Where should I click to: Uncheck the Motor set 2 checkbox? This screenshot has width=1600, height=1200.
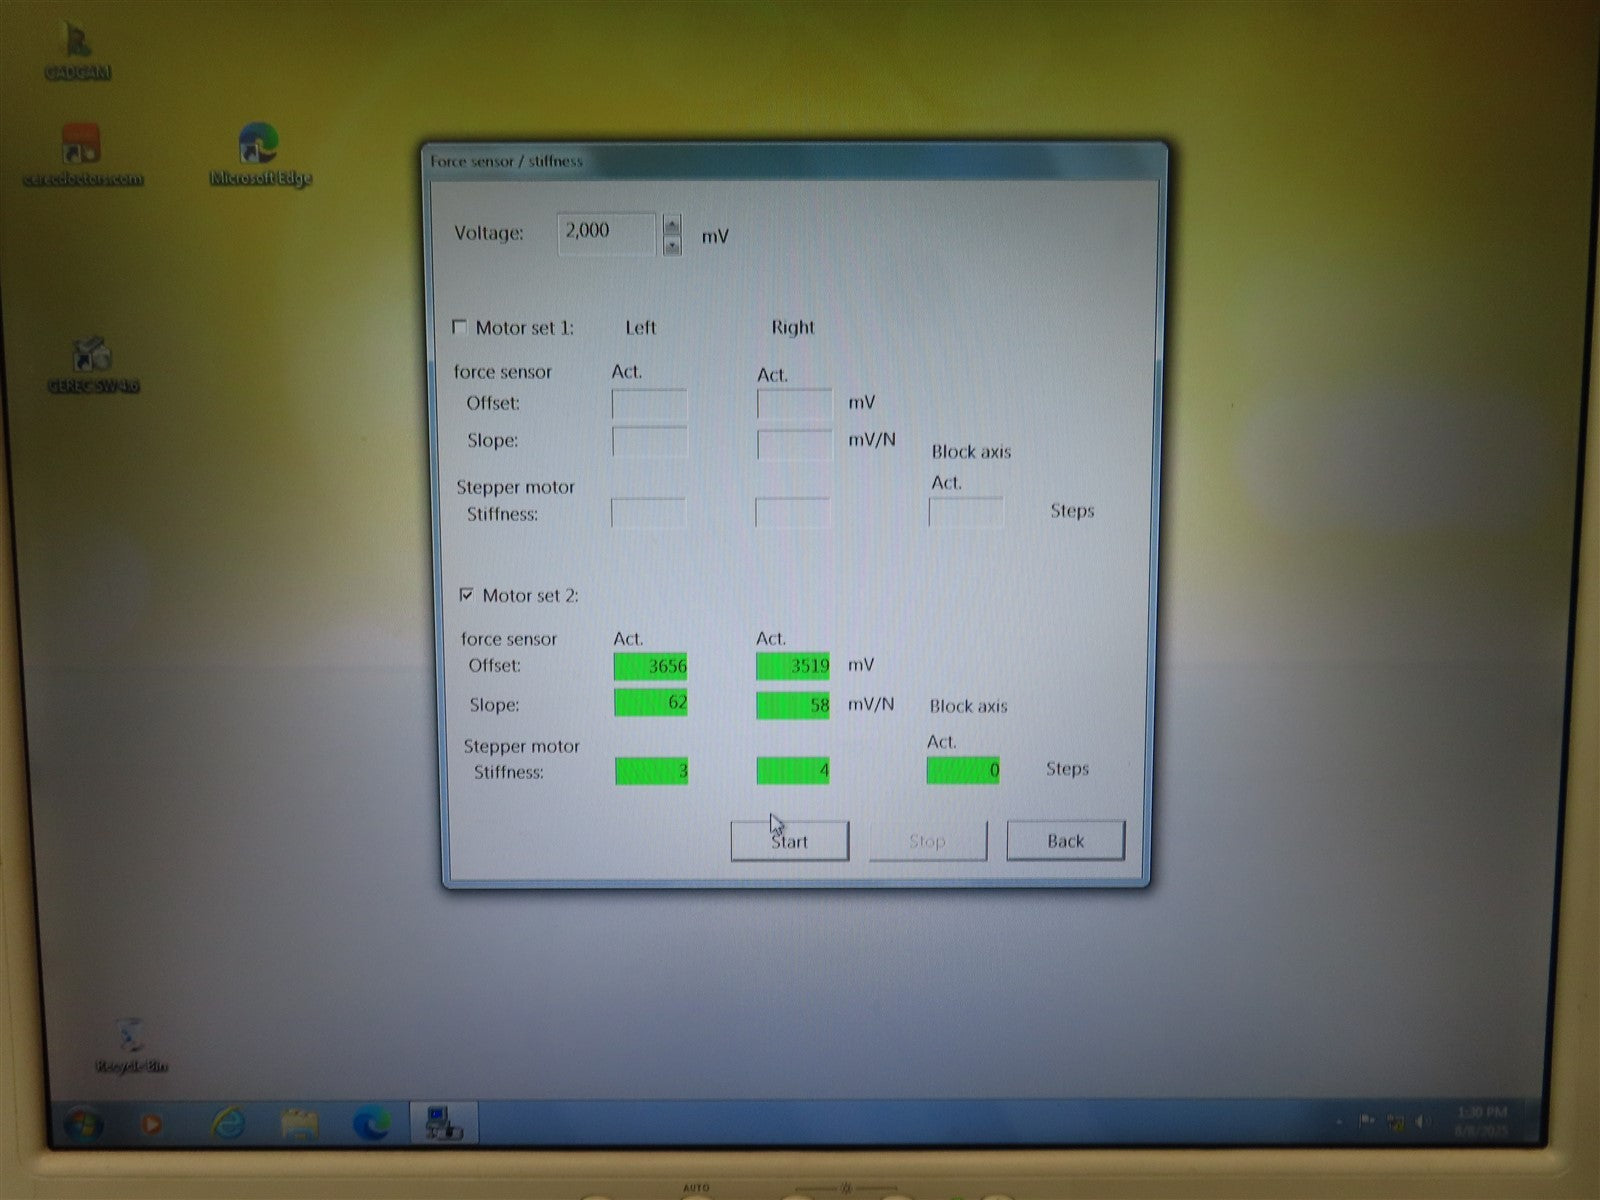click(x=466, y=595)
